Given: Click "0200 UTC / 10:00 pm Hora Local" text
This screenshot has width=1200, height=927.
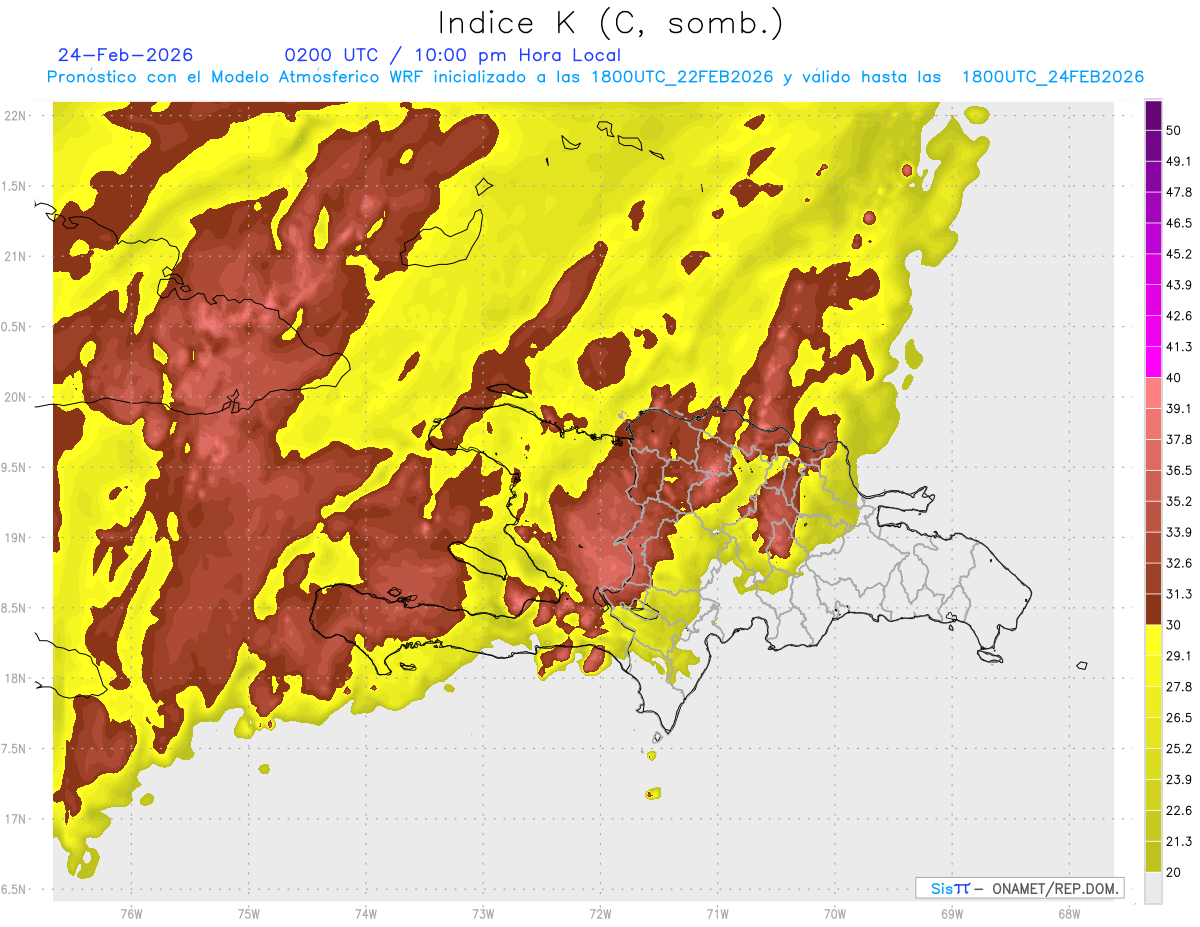Looking at the screenshot, I should point(452,55).
